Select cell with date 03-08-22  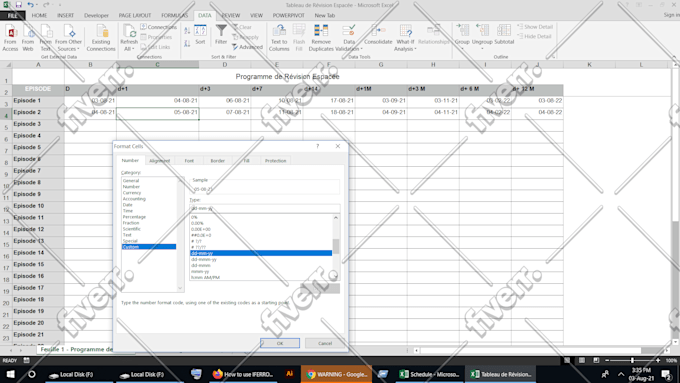point(537,101)
